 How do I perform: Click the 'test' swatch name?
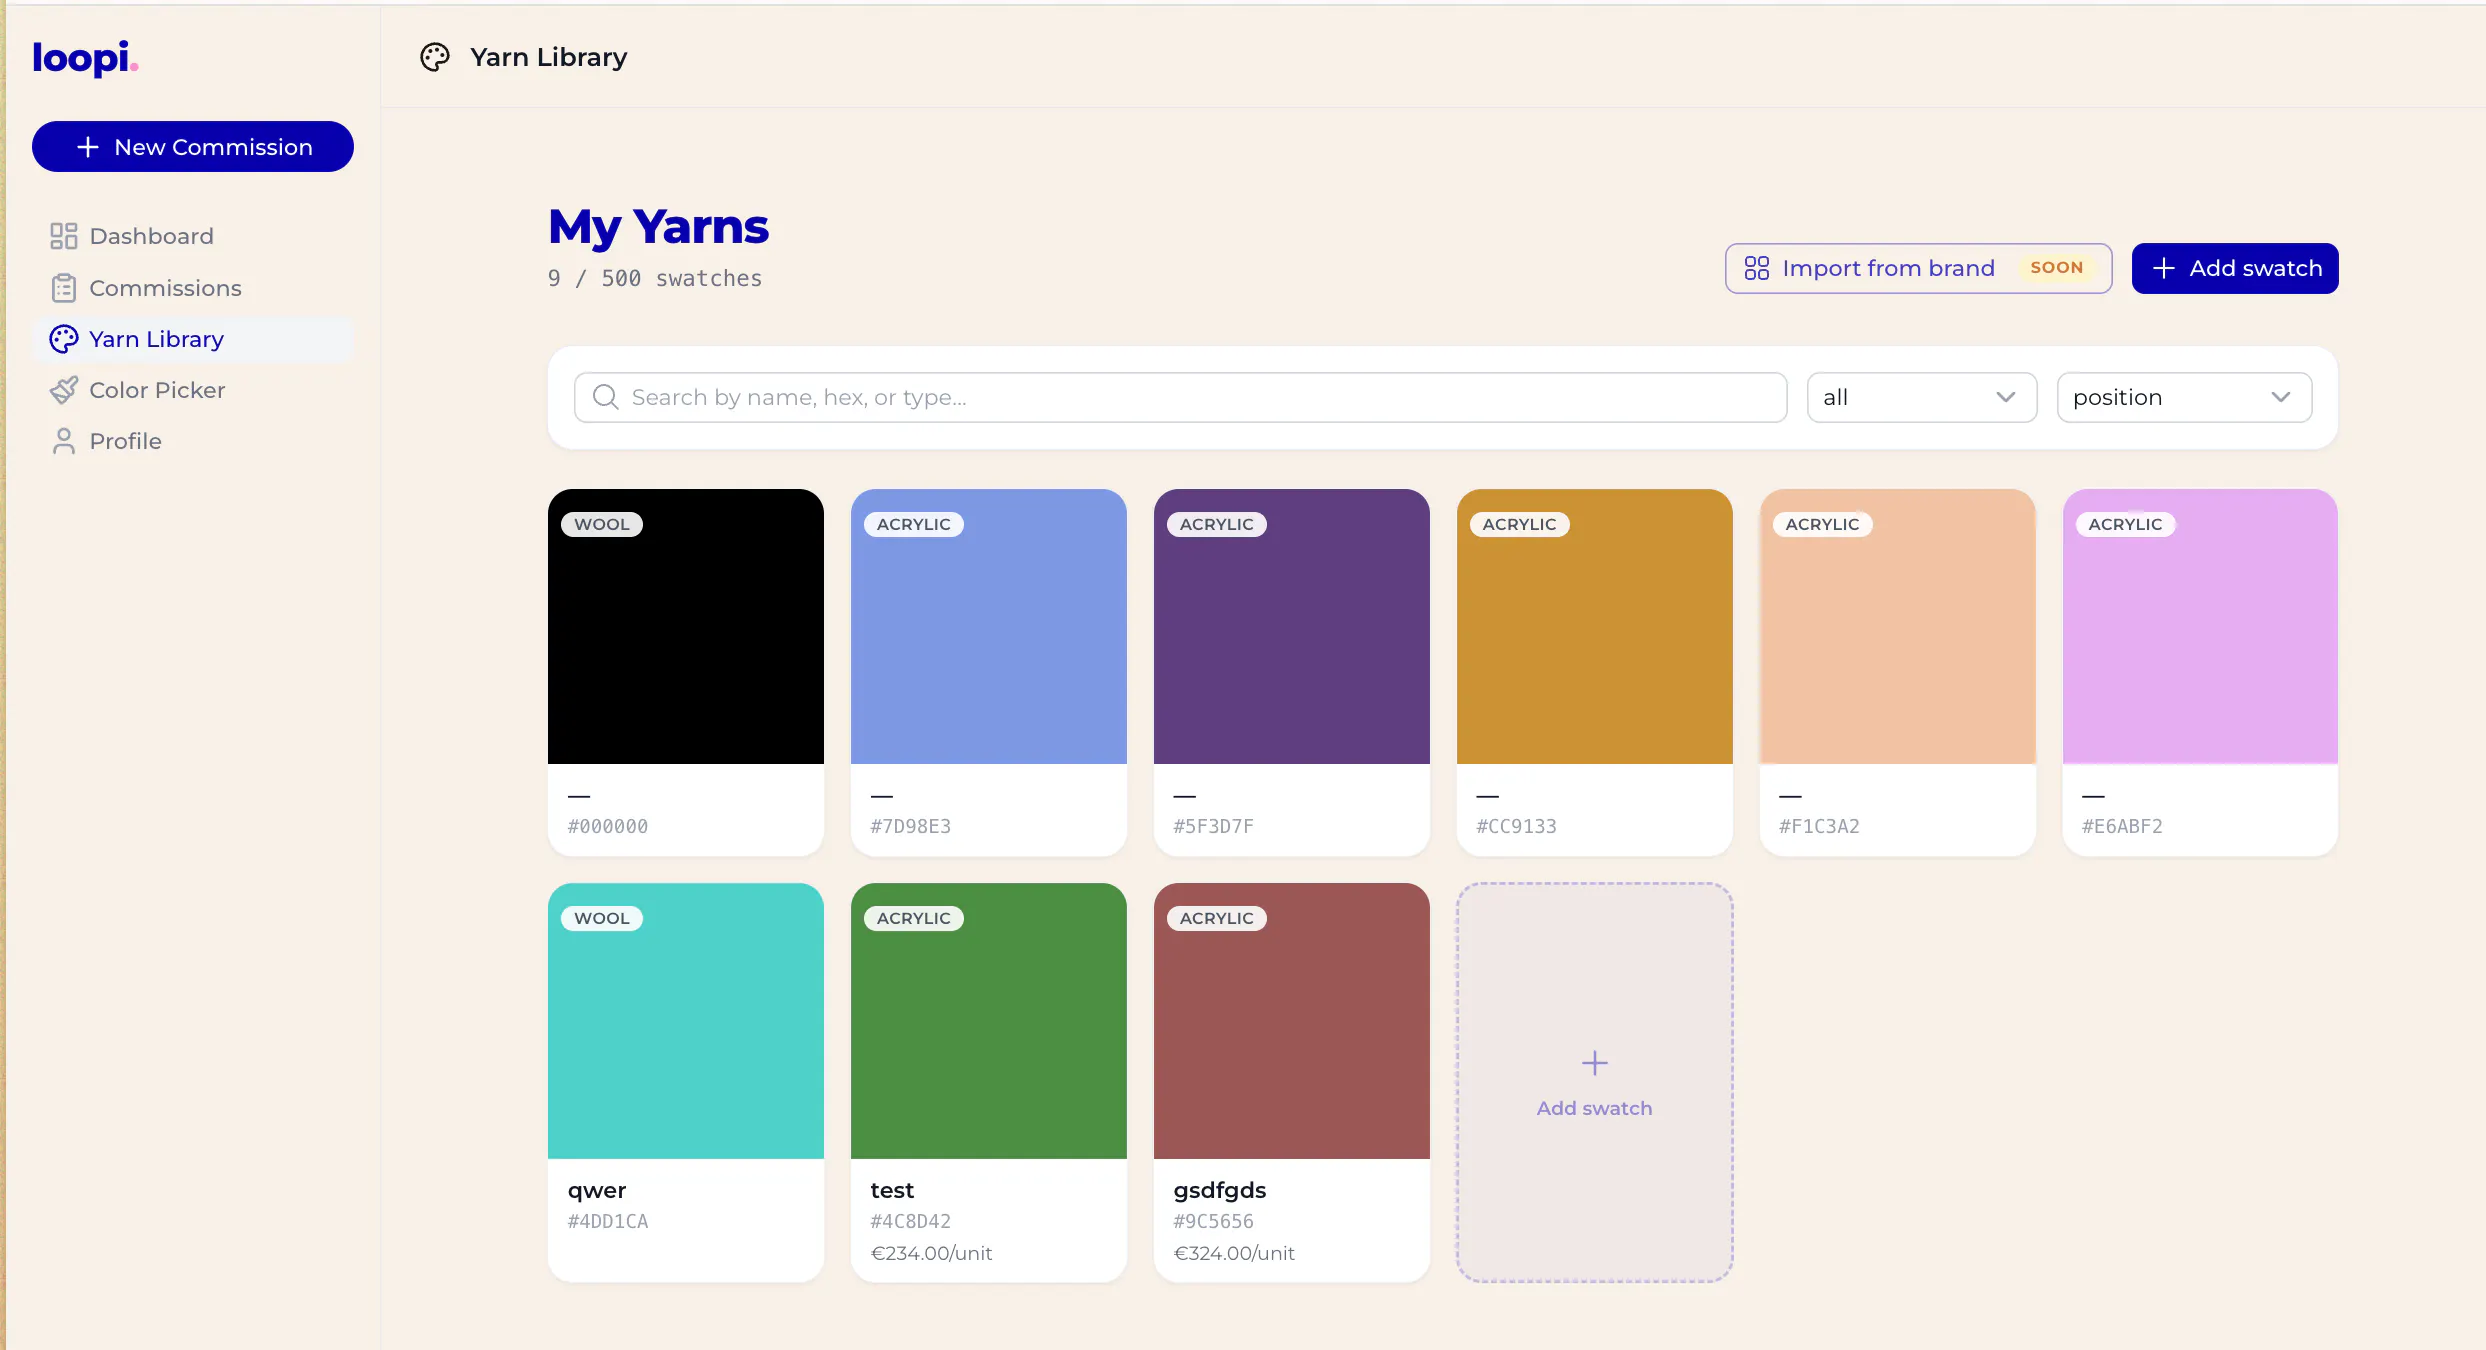pos(892,1190)
